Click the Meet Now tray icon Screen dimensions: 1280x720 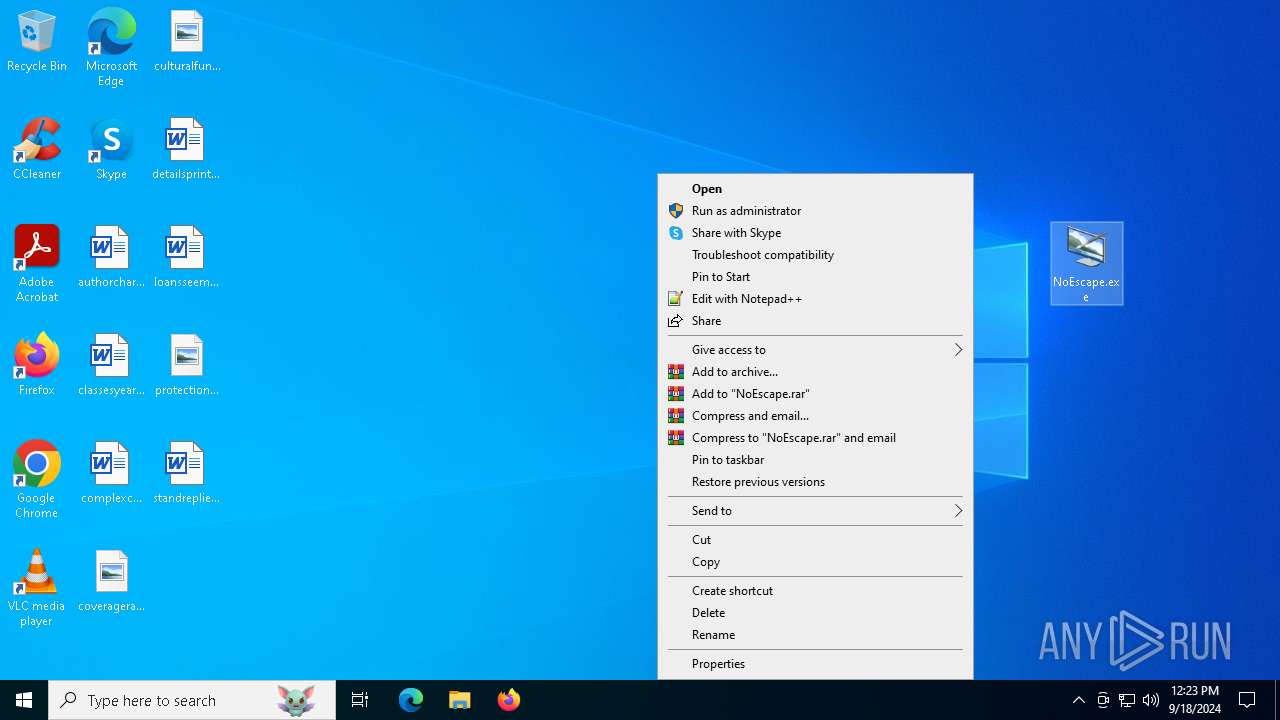point(1103,700)
